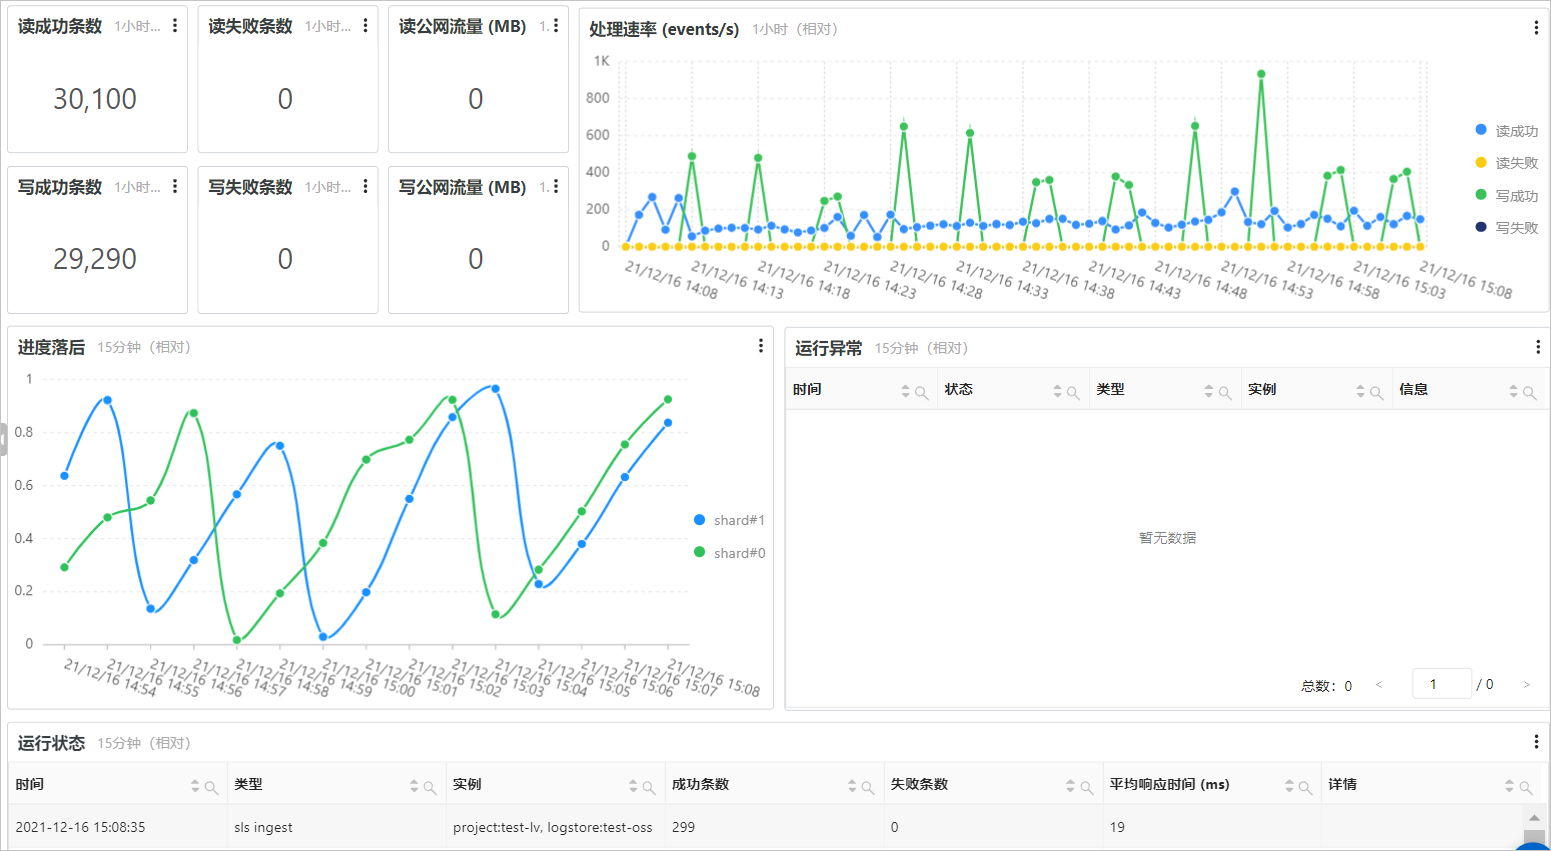1551x851 pixels.
Task: Focus the page number input in 运行异常
Action: point(1441,684)
